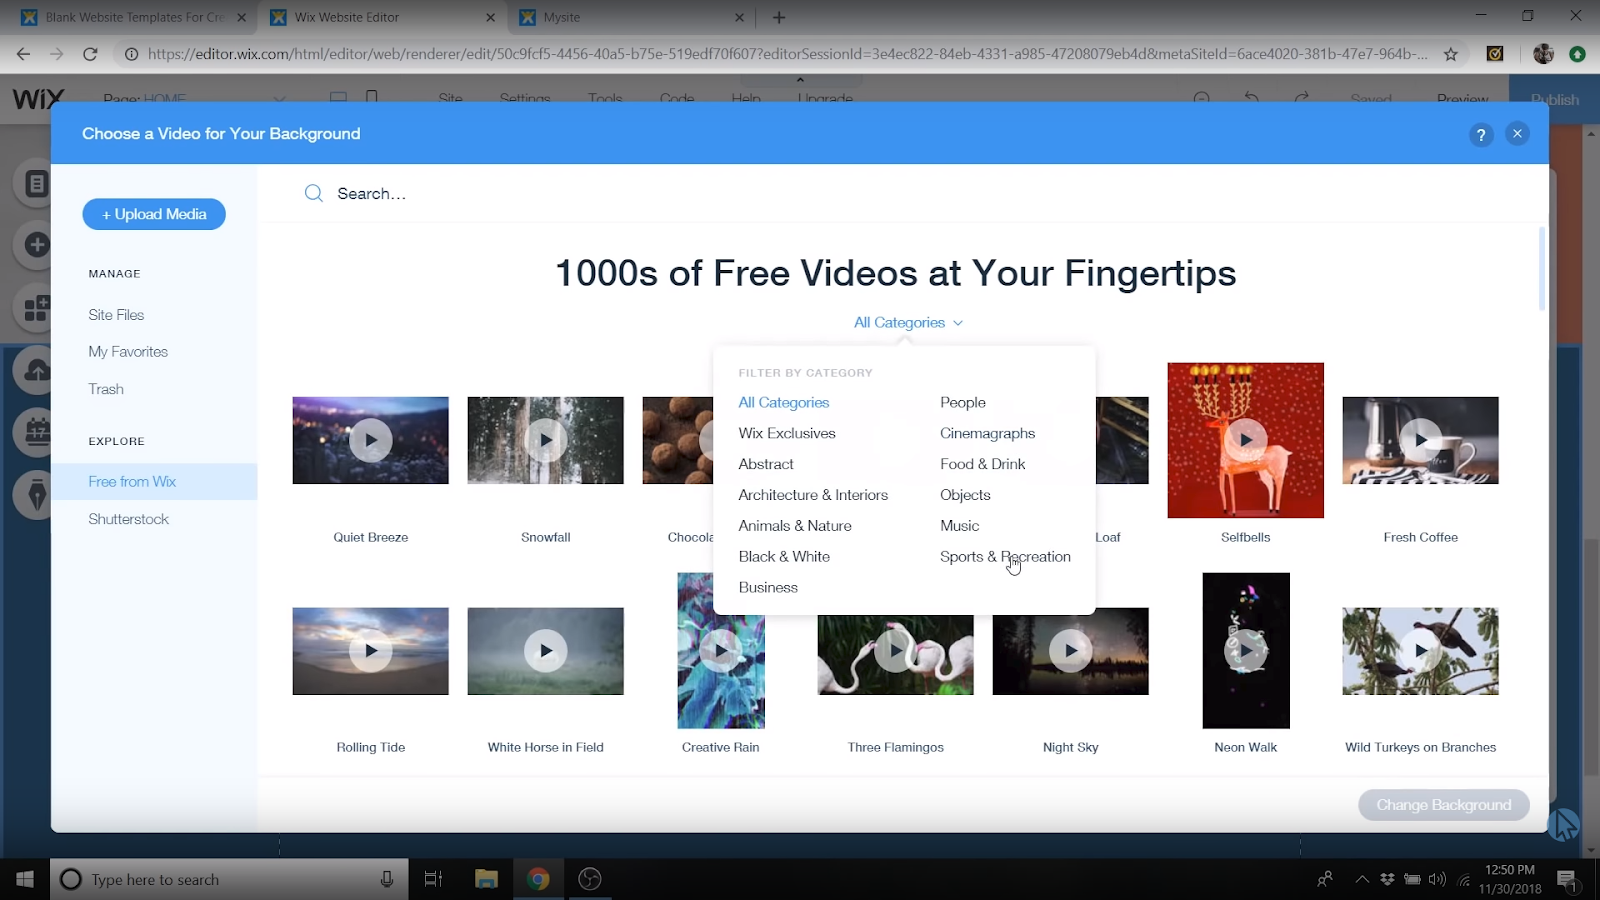Filter by Animals & Nature category
1600x900 pixels.
click(x=795, y=526)
